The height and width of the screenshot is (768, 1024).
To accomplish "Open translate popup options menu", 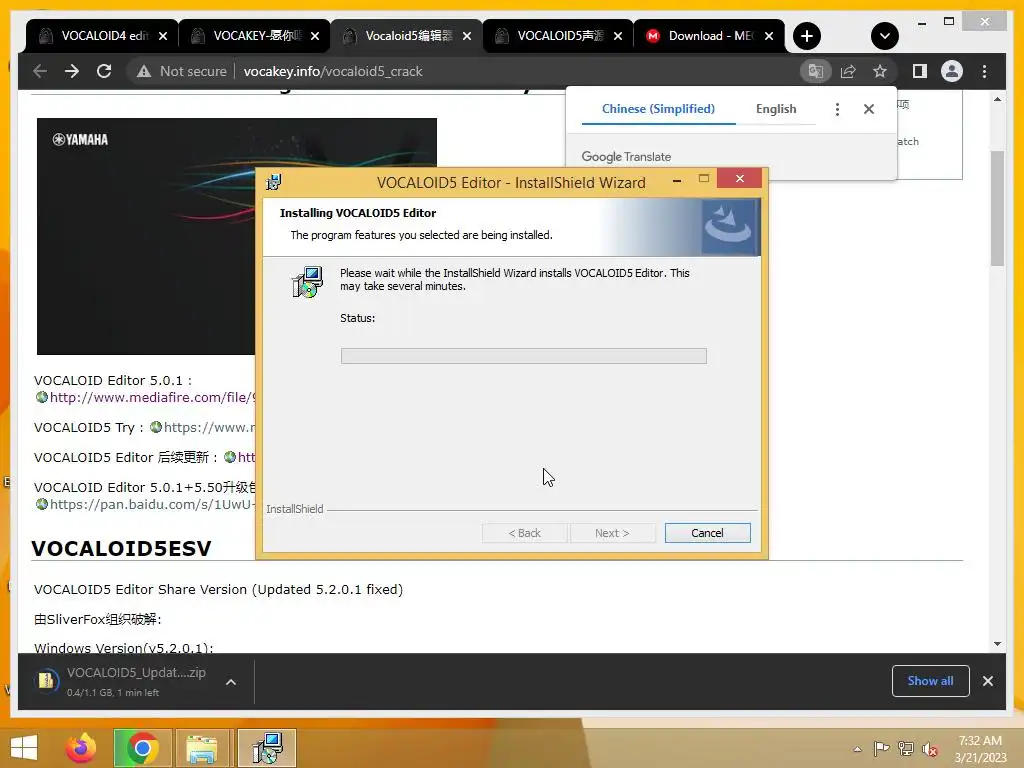I will coord(837,109).
